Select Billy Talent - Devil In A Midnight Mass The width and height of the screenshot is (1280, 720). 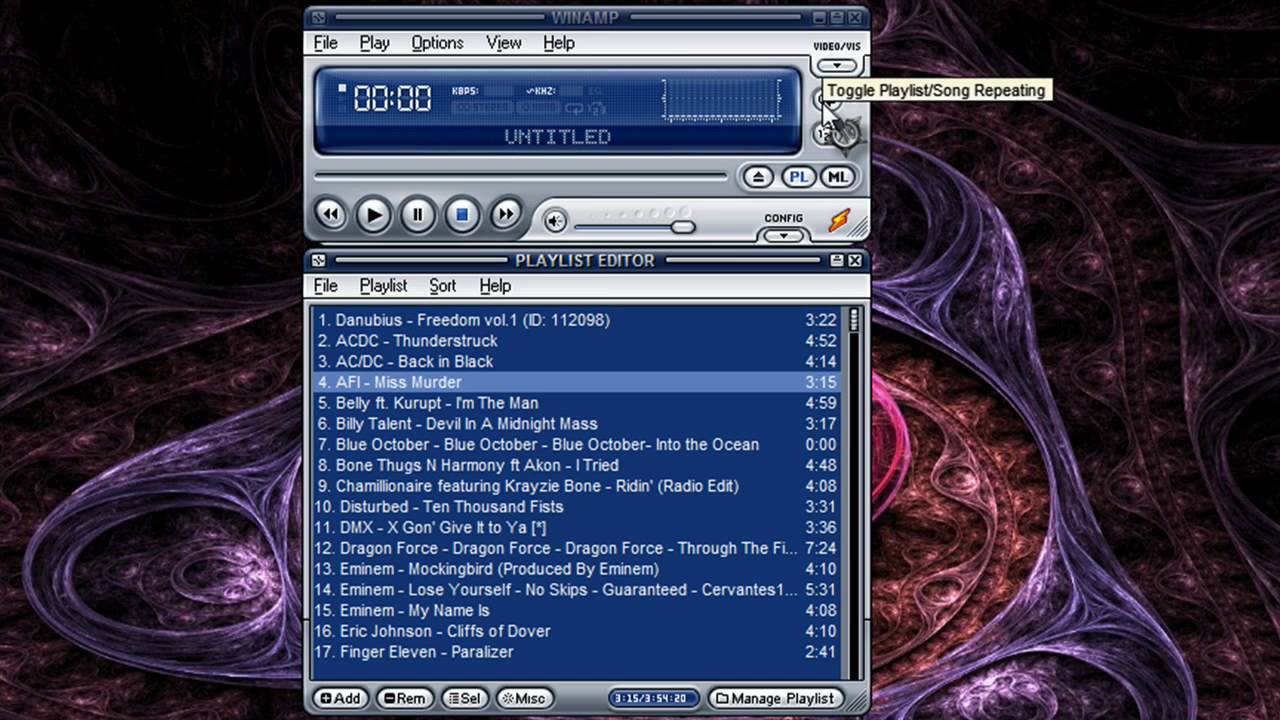(577, 424)
